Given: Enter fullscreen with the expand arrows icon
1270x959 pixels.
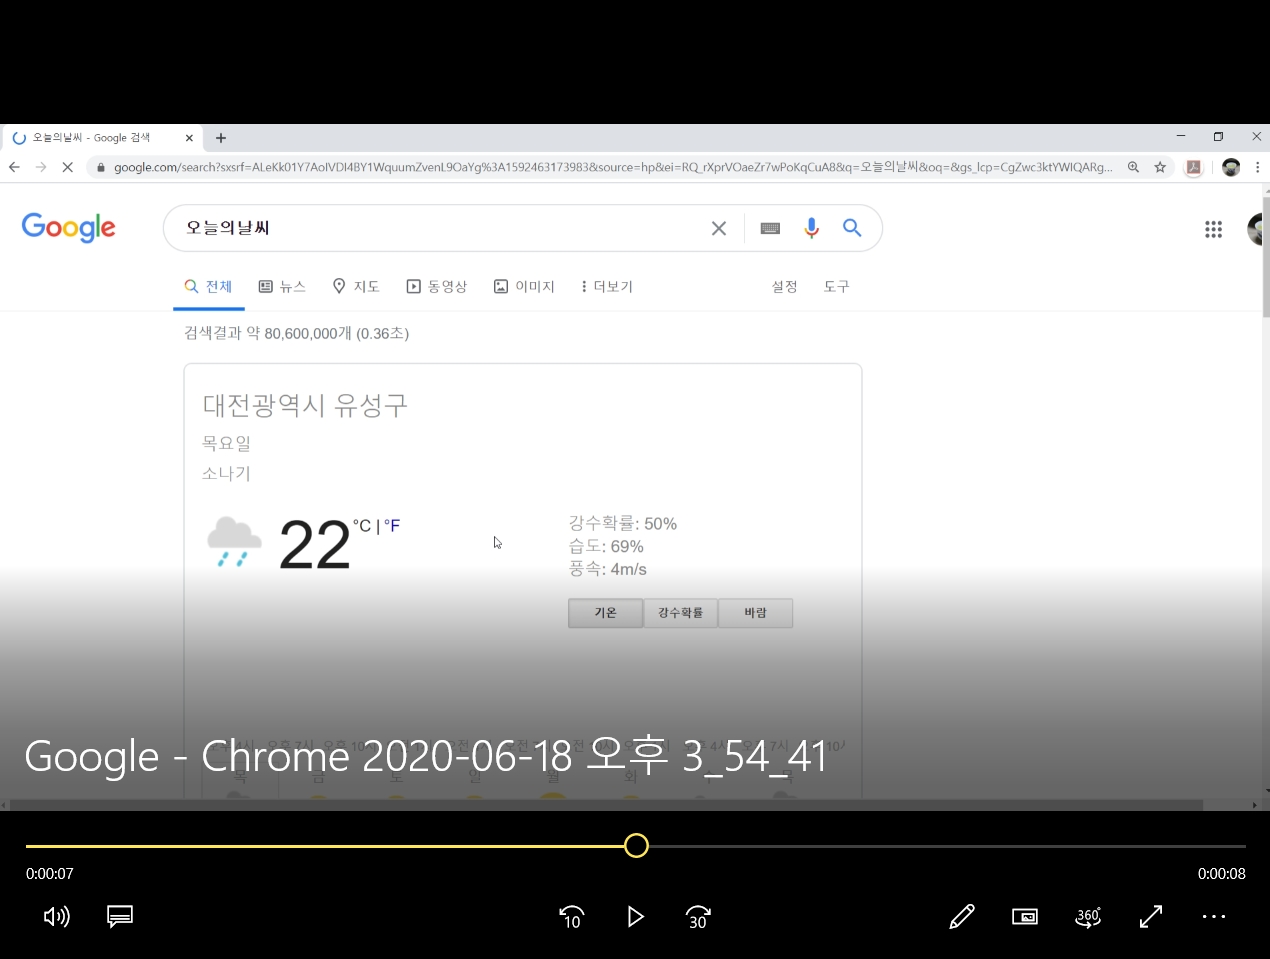Looking at the screenshot, I should [x=1151, y=916].
